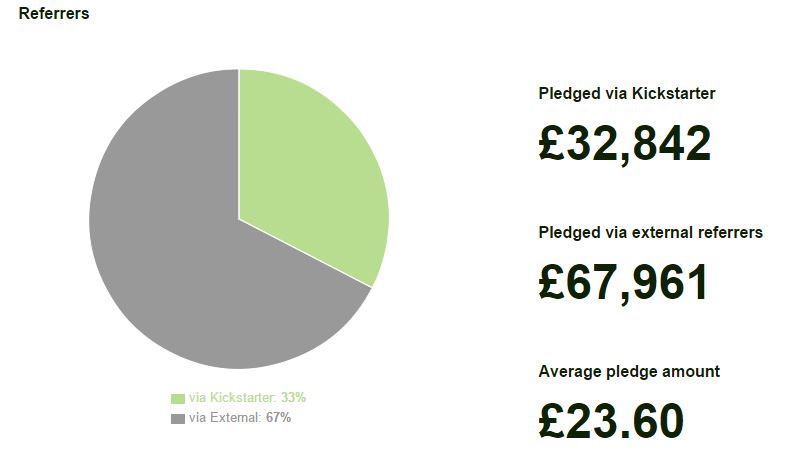Select the gray External legend swatch
The width and height of the screenshot is (785, 470).
click(178, 418)
